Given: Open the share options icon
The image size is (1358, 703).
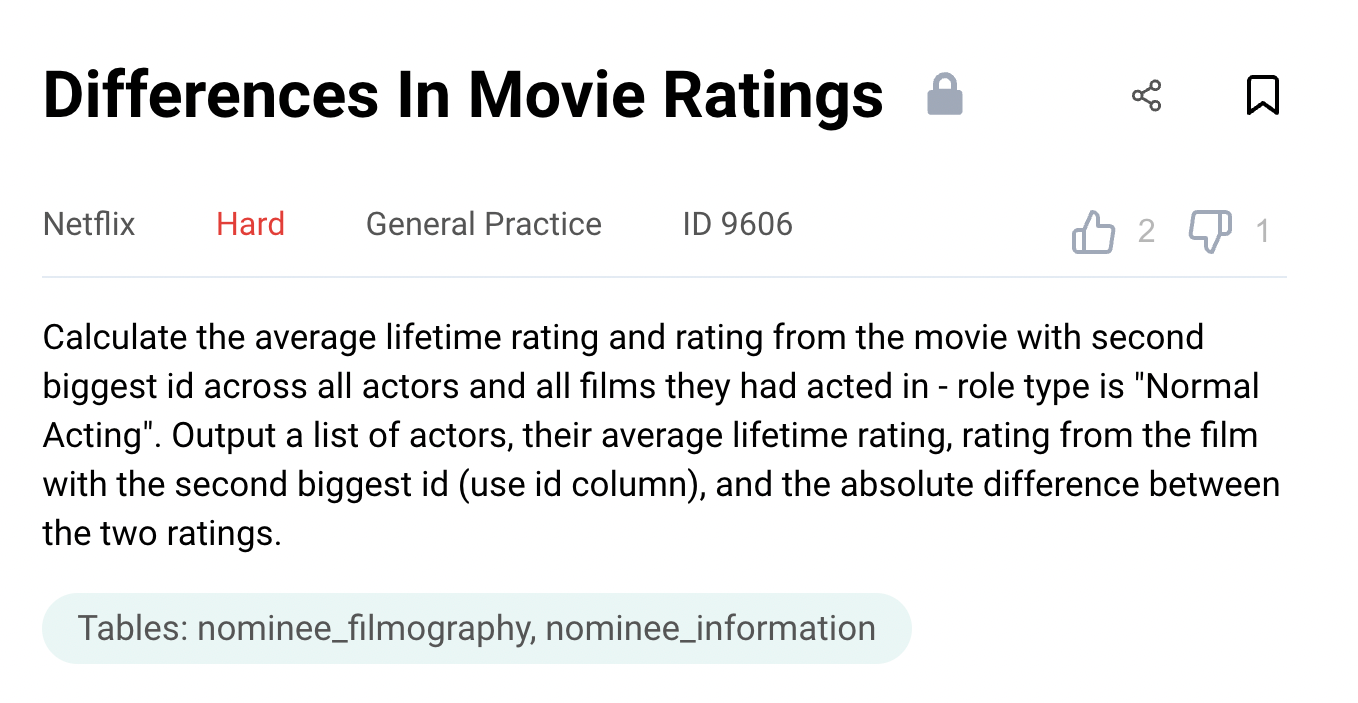Looking at the screenshot, I should 1146,96.
